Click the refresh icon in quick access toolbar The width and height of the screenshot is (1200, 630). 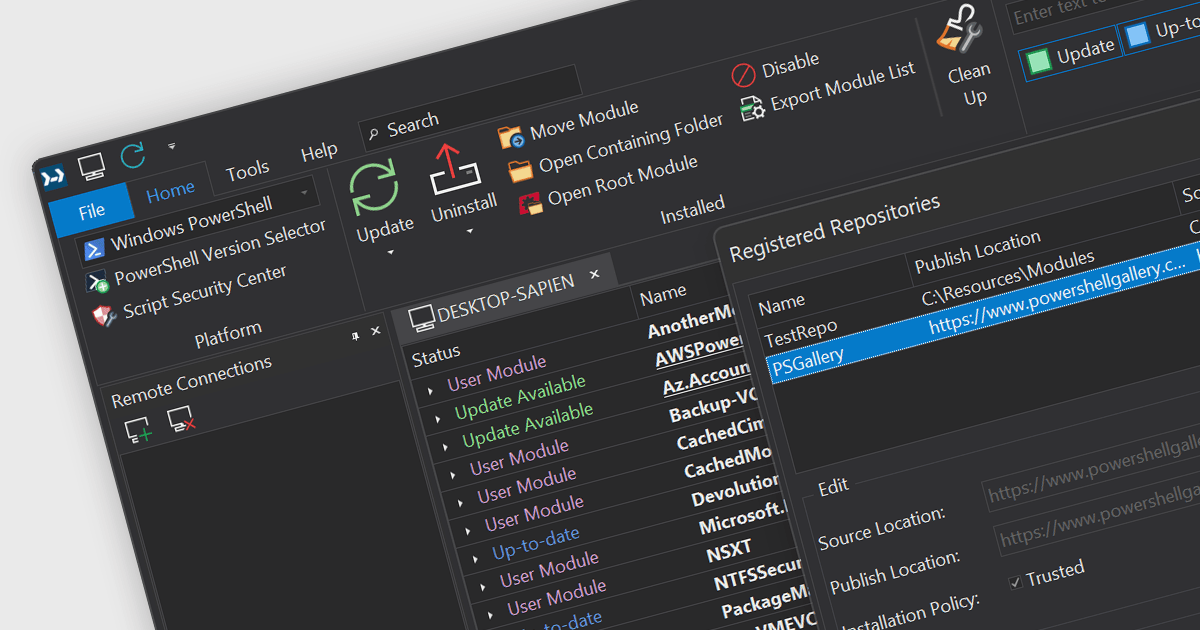(x=132, y=156)
